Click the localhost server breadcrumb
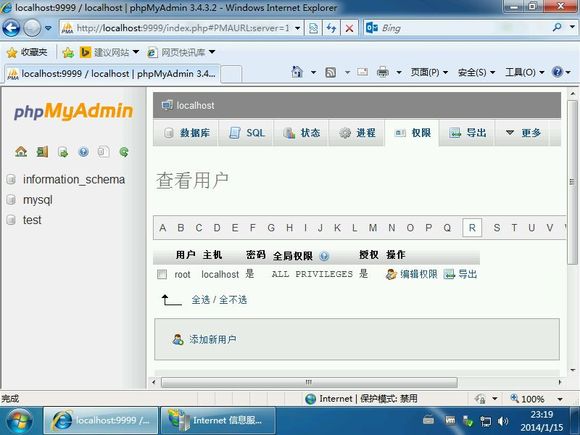Image resolution: width=580 pixels, height=435 pixels. (195, 105)
